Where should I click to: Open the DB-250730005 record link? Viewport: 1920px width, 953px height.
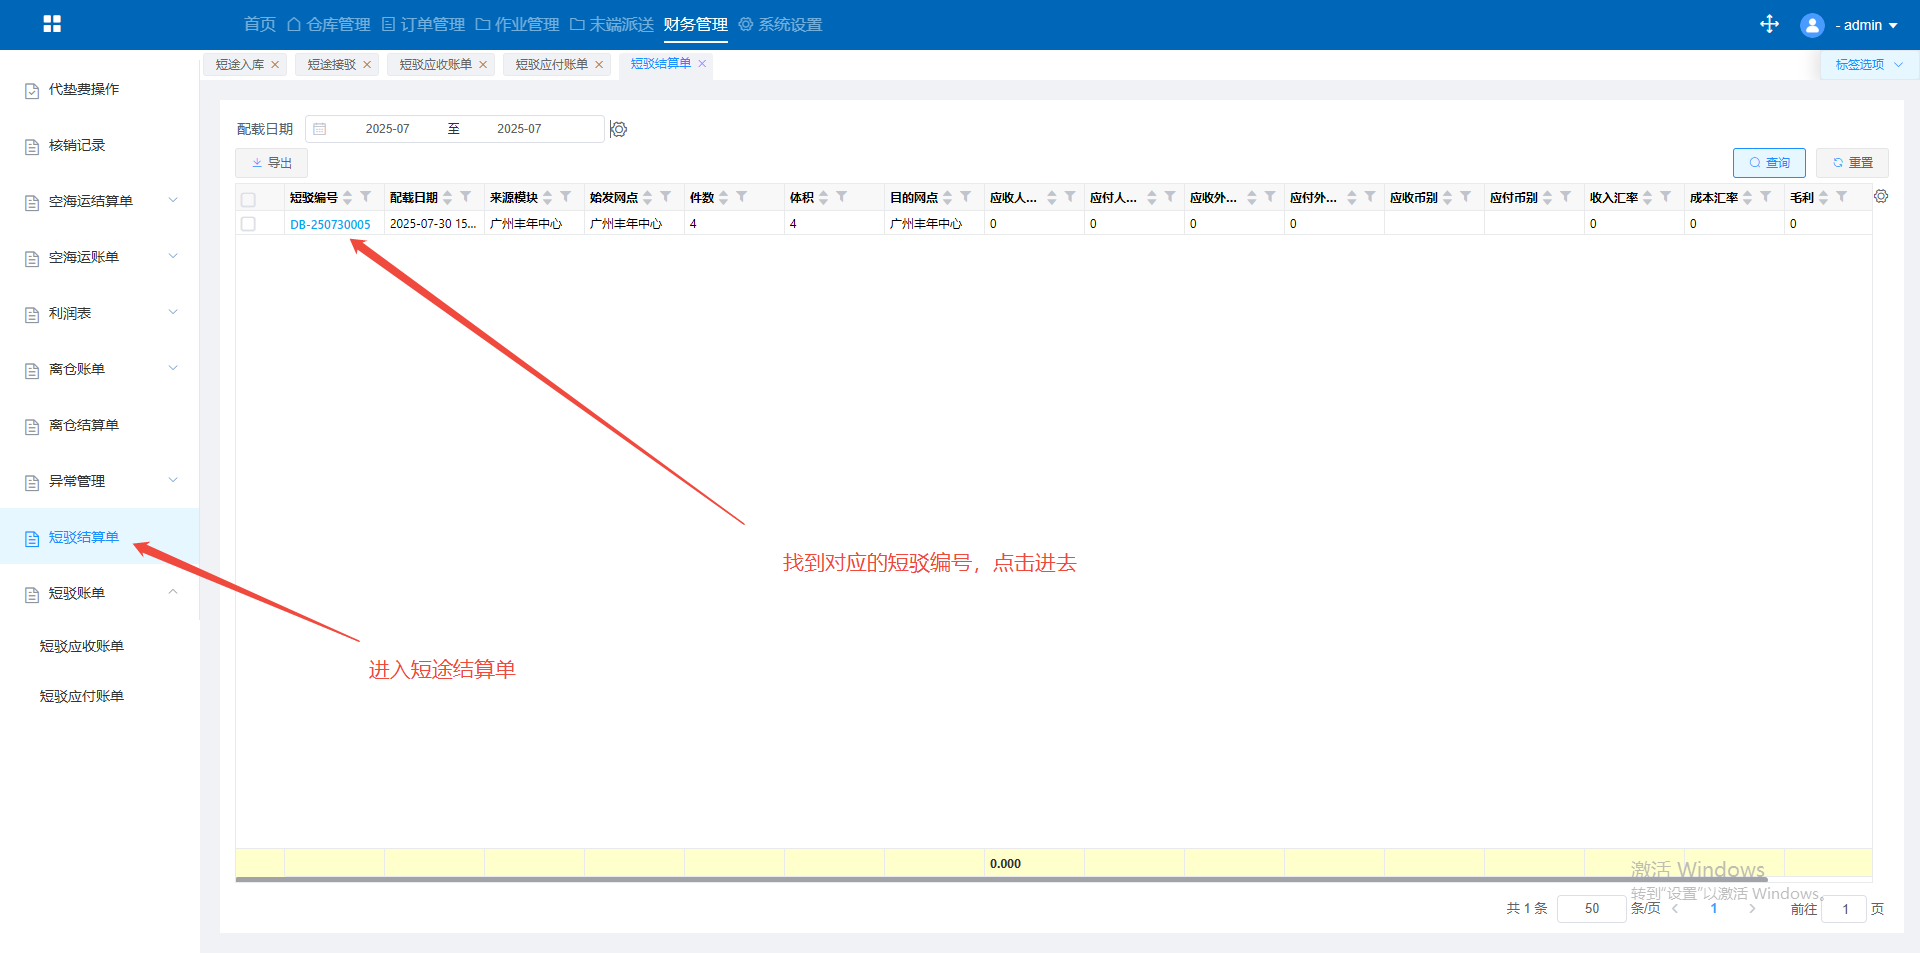330,225
